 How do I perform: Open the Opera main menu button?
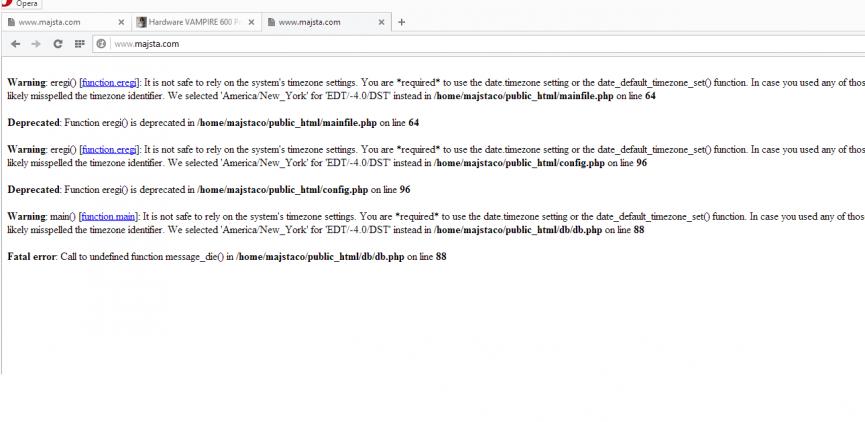coord(20,4)
